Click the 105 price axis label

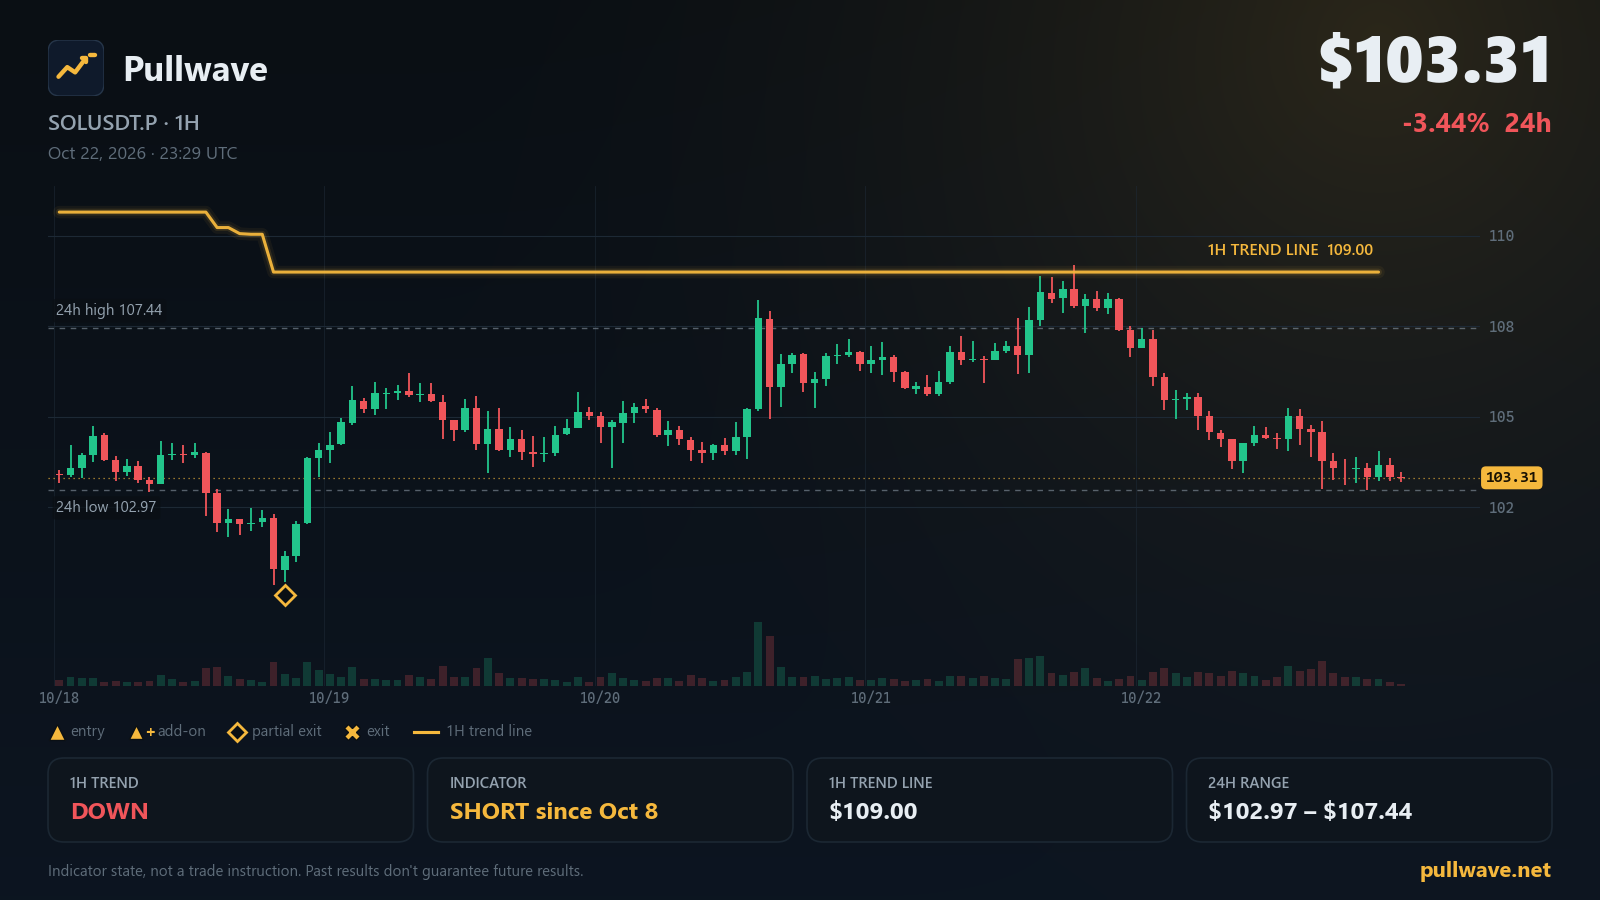click(1501, 417)
